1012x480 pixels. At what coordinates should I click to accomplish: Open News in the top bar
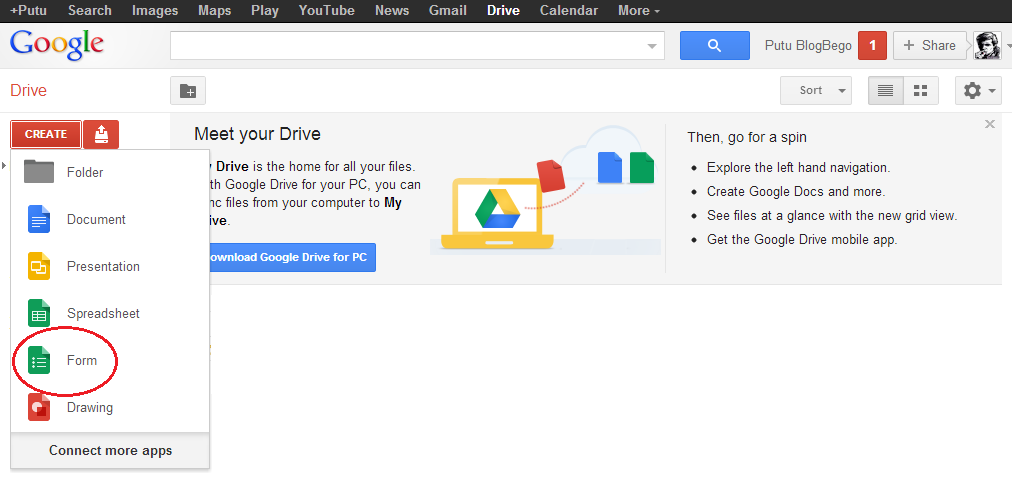click(392, 10)
